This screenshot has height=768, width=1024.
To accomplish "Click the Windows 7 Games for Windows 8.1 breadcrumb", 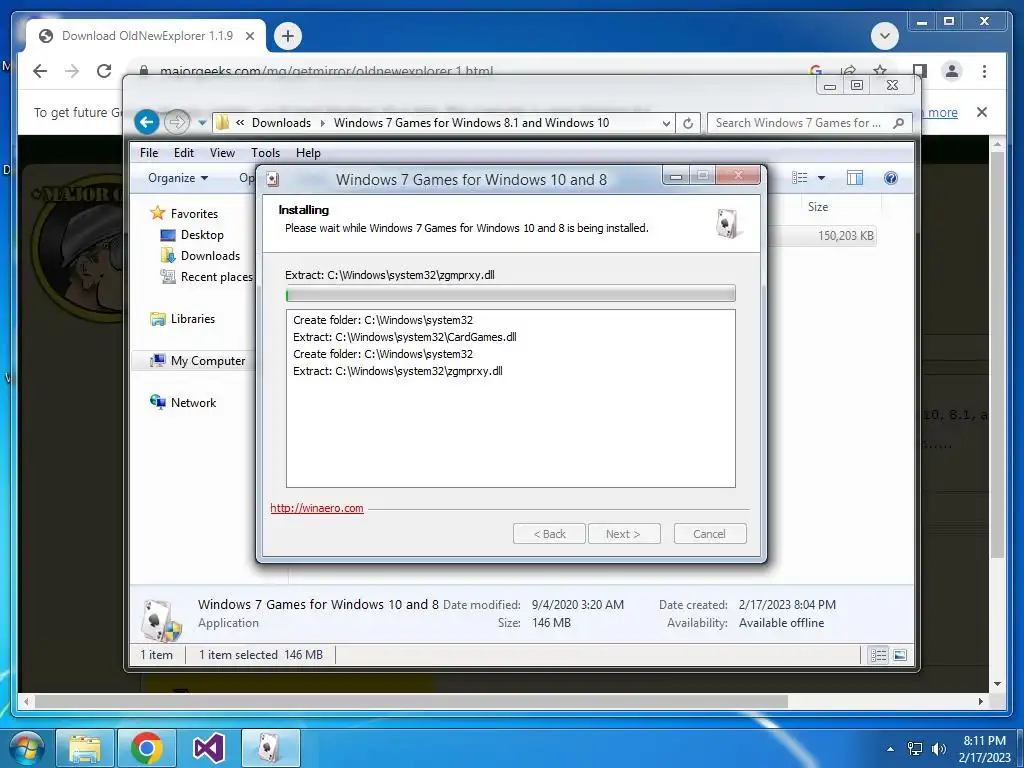I will (x=472, y=123).
